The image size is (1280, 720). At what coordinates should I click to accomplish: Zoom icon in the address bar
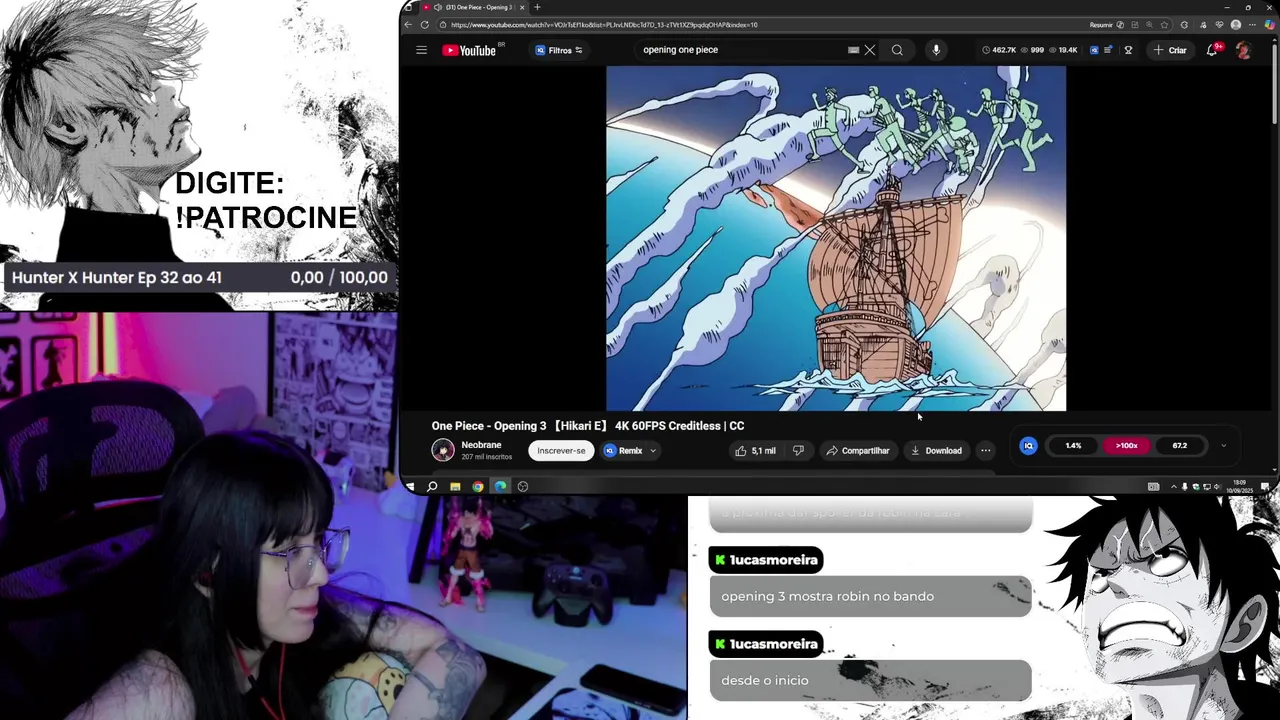click(1149, 25)
